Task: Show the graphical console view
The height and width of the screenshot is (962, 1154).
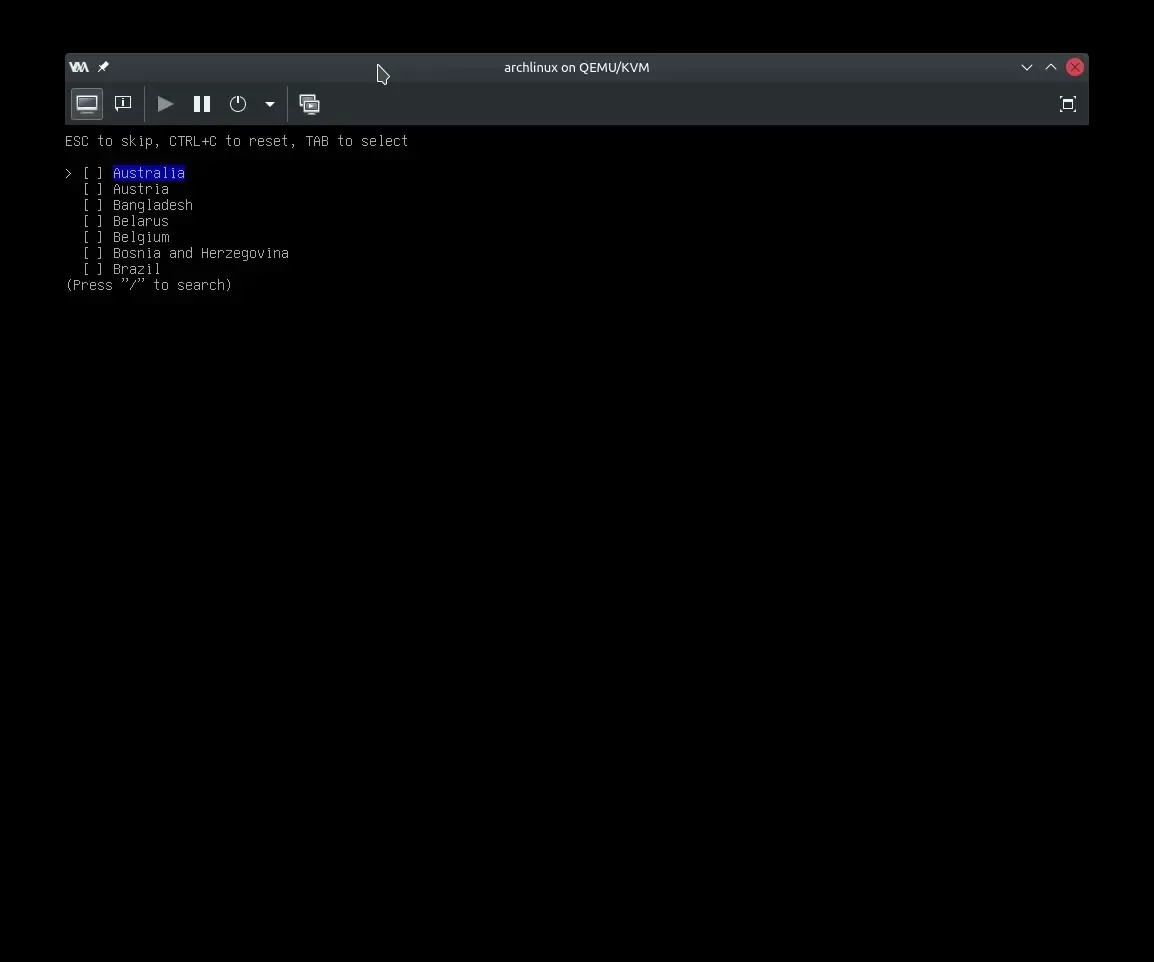Action: [87, 104]
